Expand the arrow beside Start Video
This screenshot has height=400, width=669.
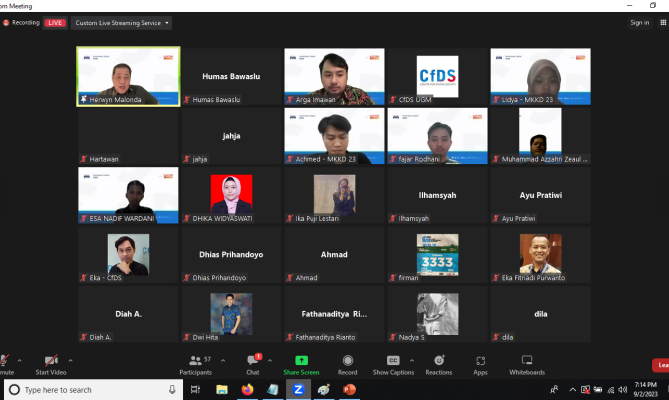[70, 358]
